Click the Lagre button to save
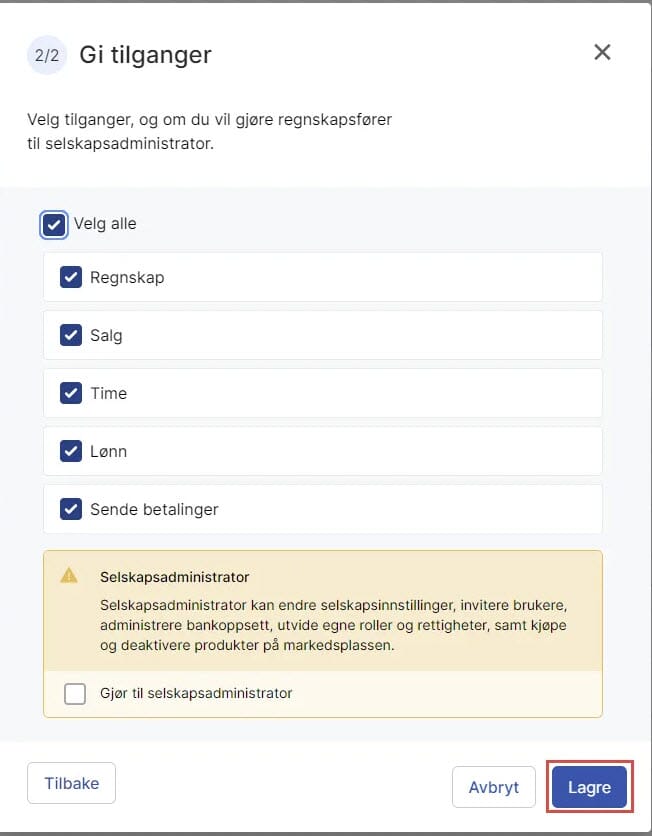The height and width of the screenshot is (836, 652). click(588, 787)
